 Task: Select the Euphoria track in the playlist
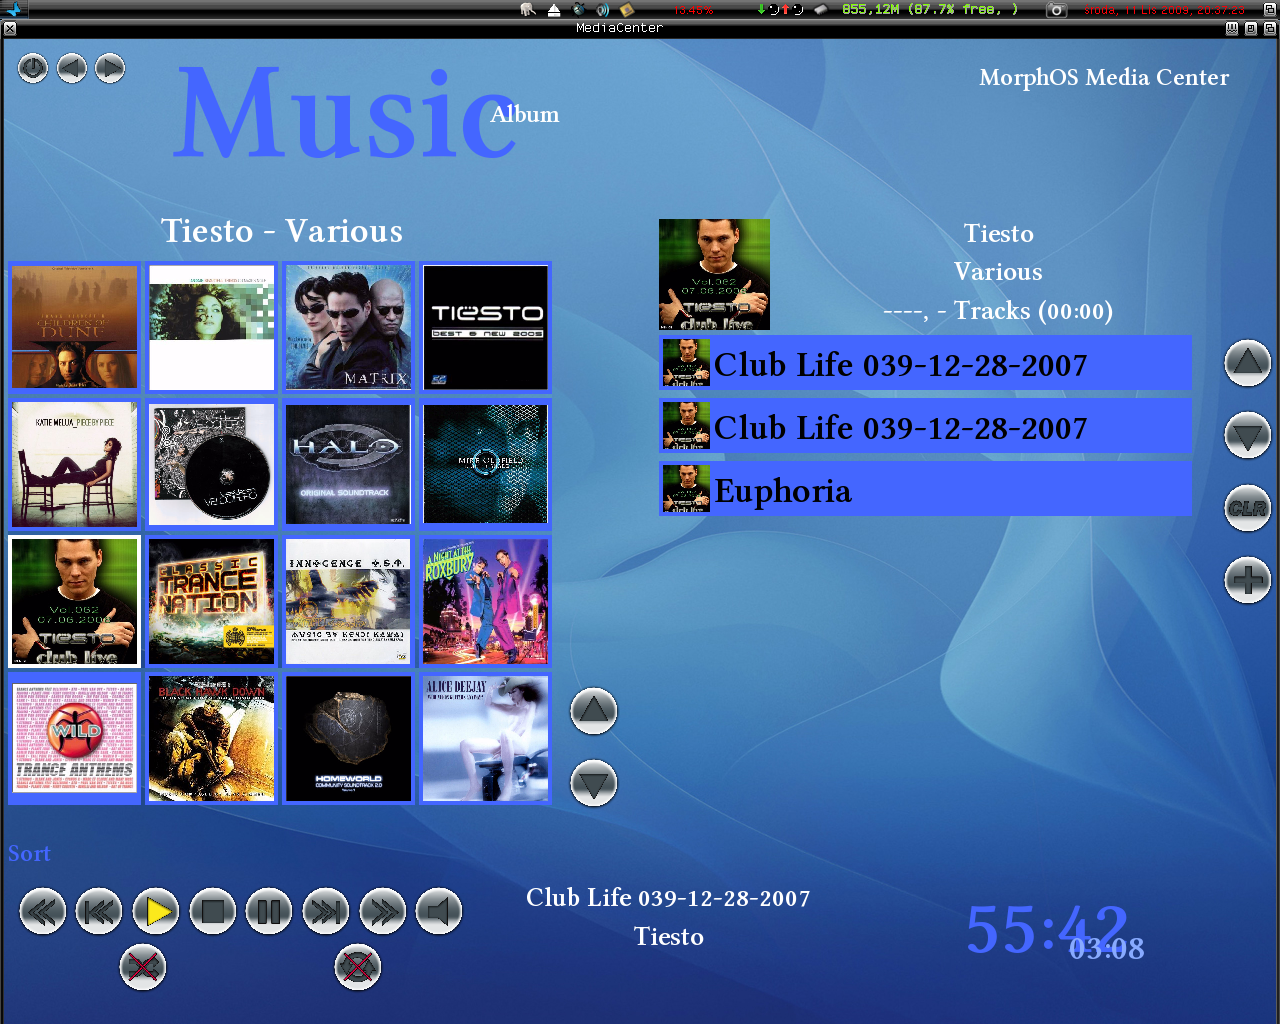click(925, 489)
